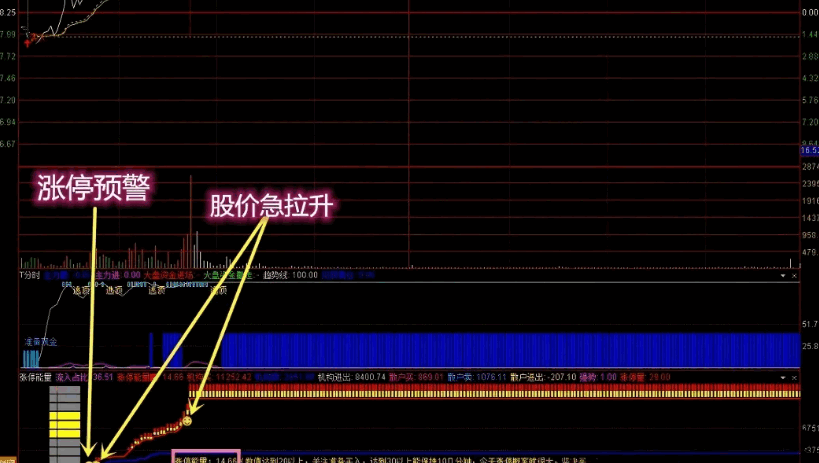819x463 pixels.
Task: Open dropdown arrow of T分时 indicator panel
Action: [782, 275]
